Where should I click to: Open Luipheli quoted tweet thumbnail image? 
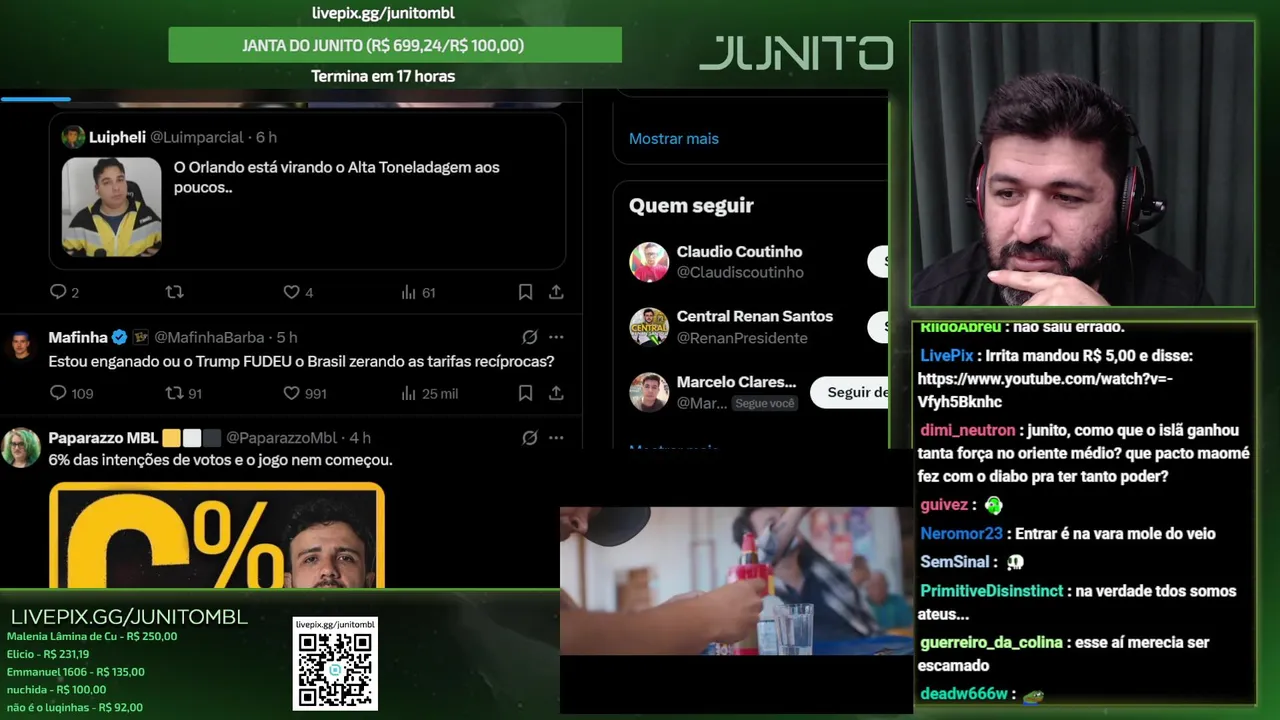pos(111,207)
